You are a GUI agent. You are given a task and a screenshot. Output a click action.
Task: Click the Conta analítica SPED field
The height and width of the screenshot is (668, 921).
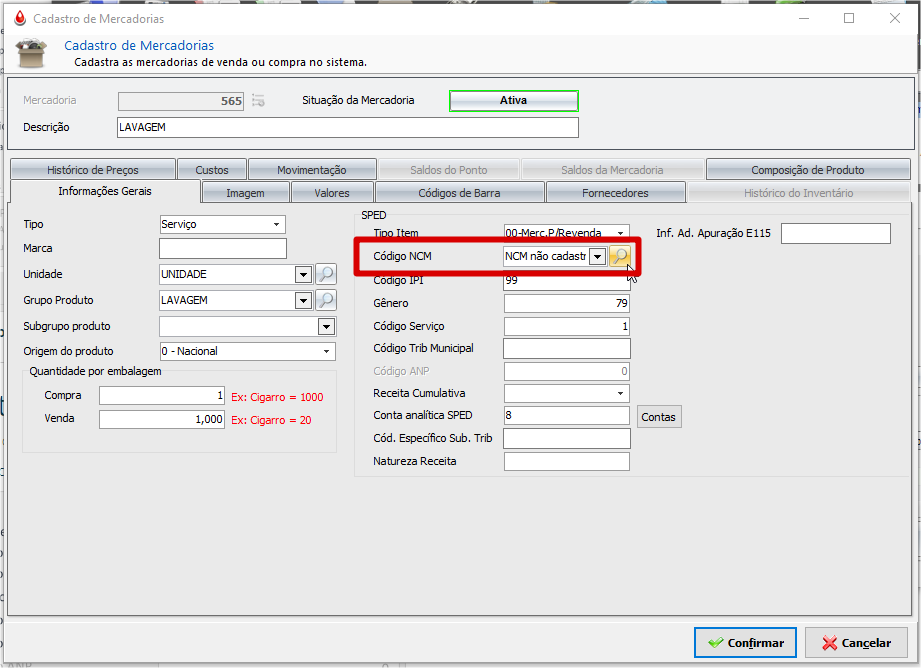[x=567, y=415]
